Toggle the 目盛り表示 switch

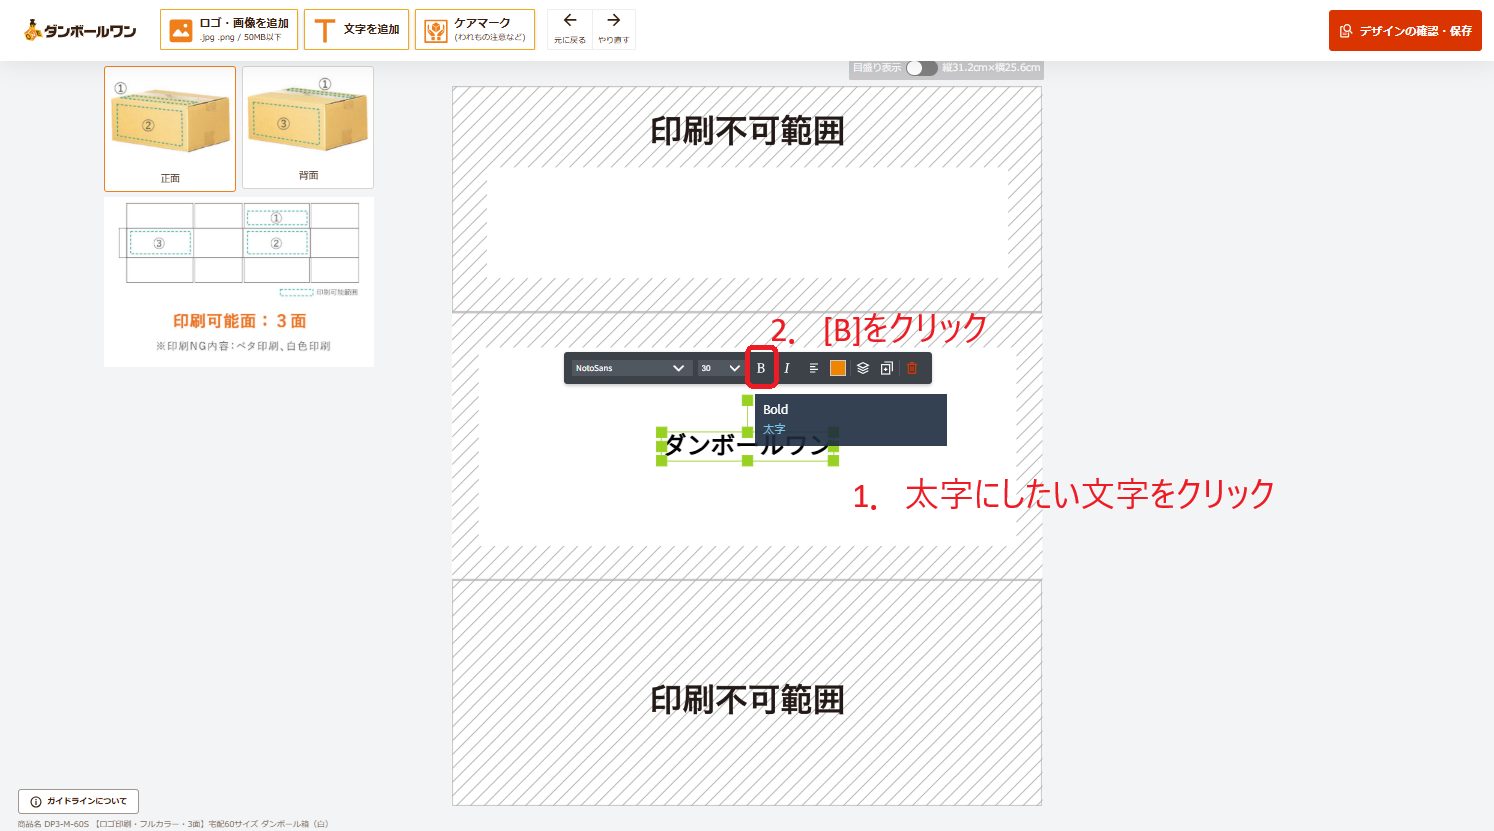(921, 68)
